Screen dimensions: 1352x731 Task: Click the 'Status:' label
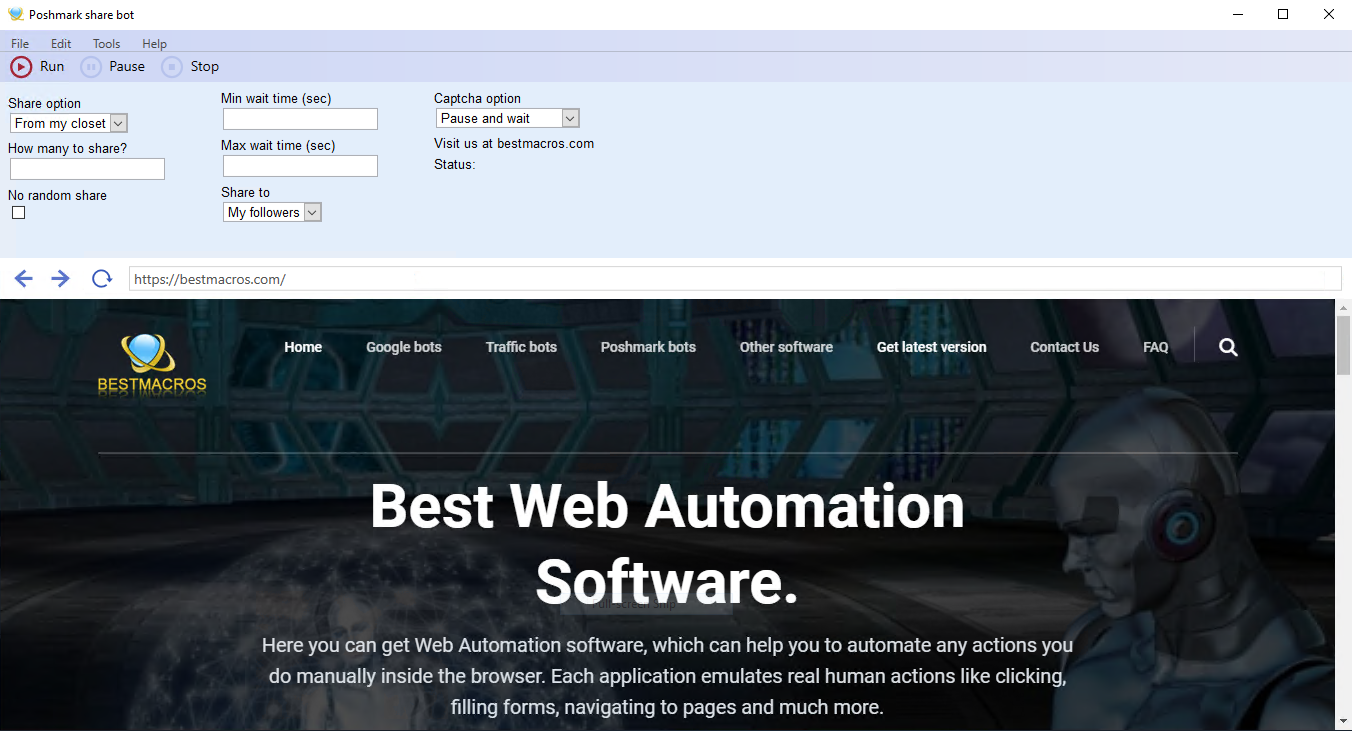(x=455, y=164)
